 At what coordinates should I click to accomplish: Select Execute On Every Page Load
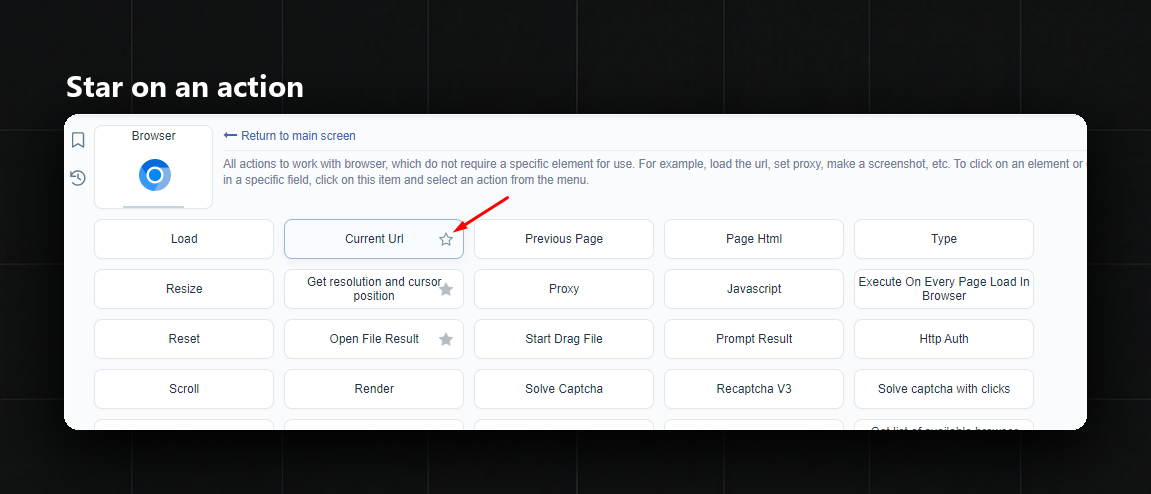944,288
